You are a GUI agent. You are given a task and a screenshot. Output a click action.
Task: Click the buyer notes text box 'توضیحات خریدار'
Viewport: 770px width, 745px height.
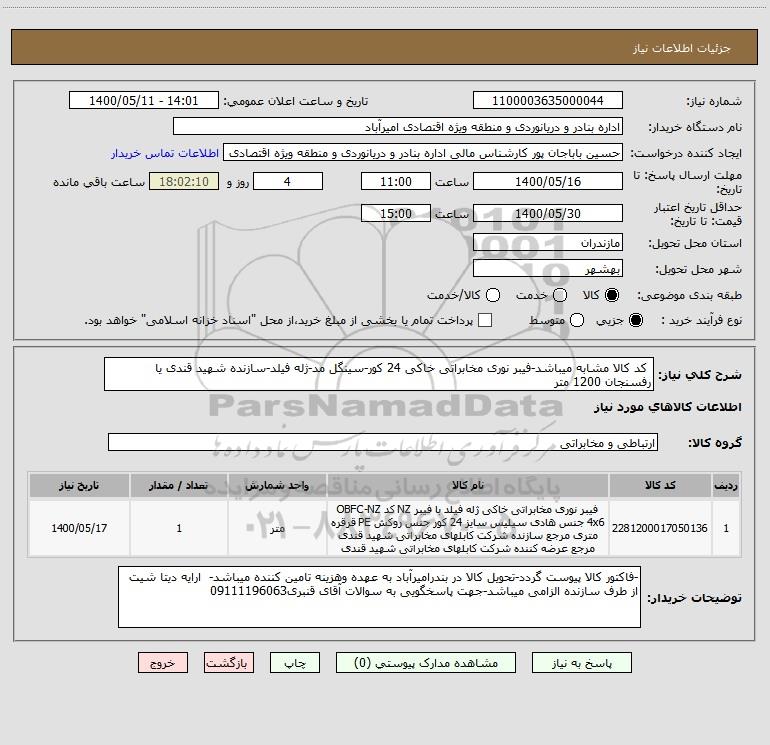click(379, 597)
